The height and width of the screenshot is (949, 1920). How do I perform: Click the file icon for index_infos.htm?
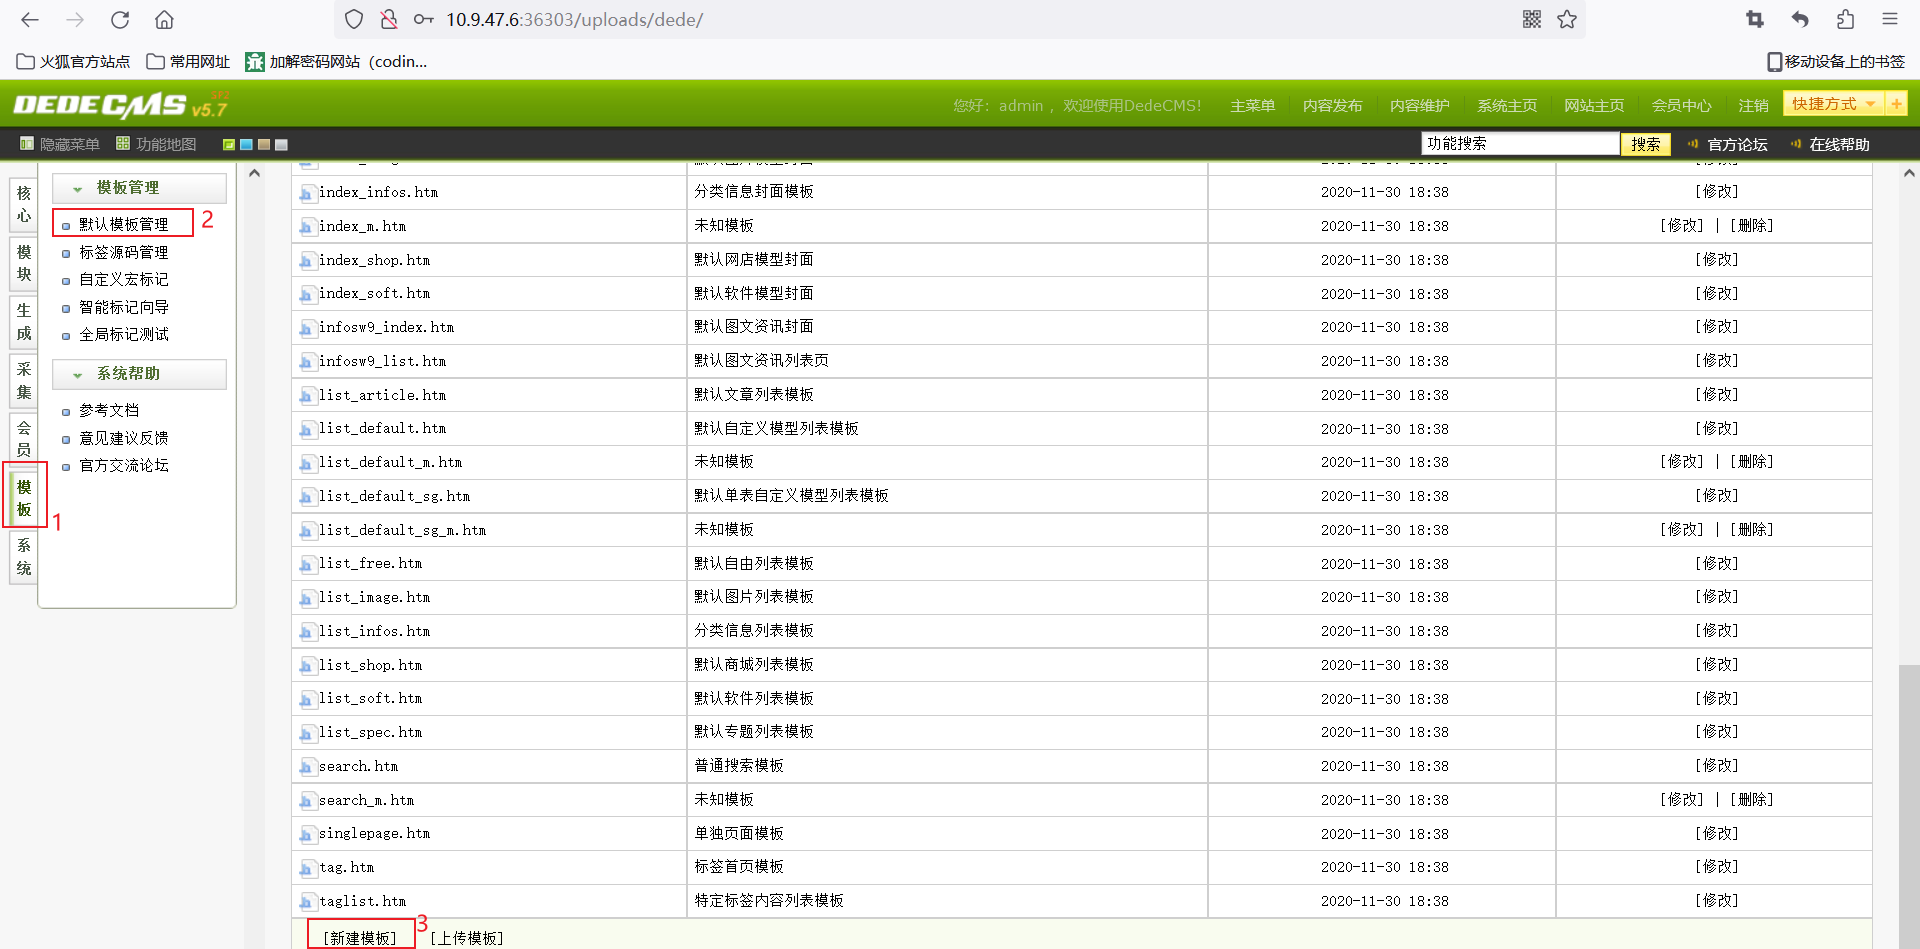(x=307, y=193)
